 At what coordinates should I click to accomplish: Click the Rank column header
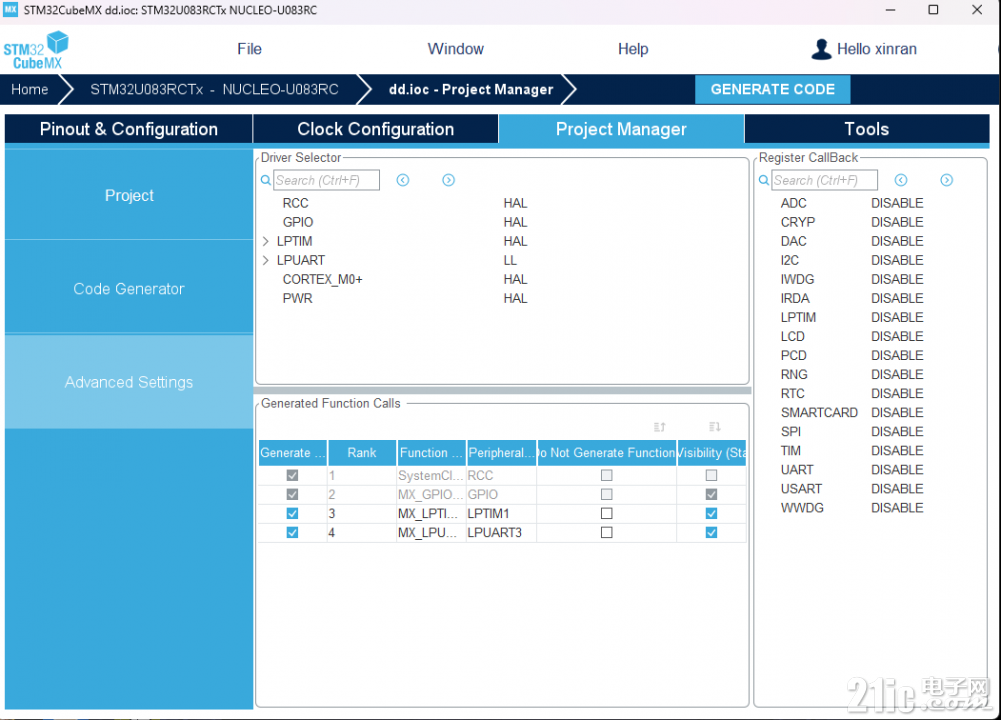point(361,453)
